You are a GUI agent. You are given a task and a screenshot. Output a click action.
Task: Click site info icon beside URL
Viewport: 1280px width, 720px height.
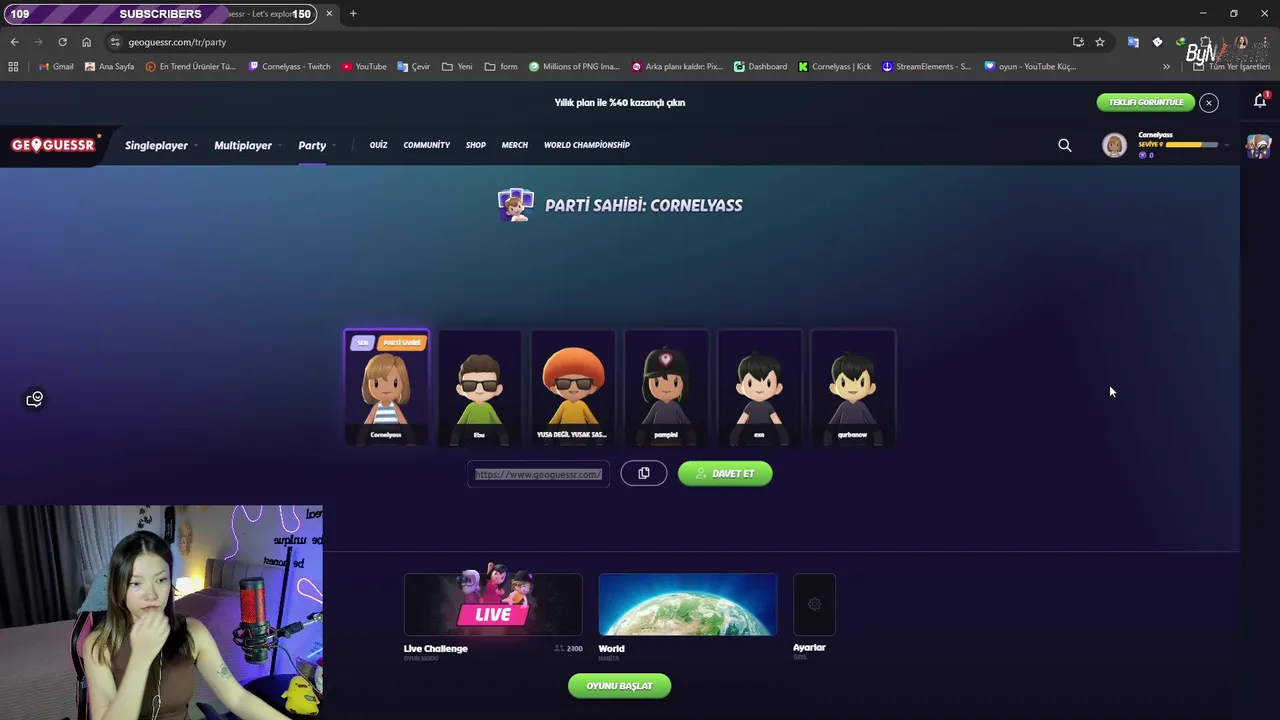115,42
